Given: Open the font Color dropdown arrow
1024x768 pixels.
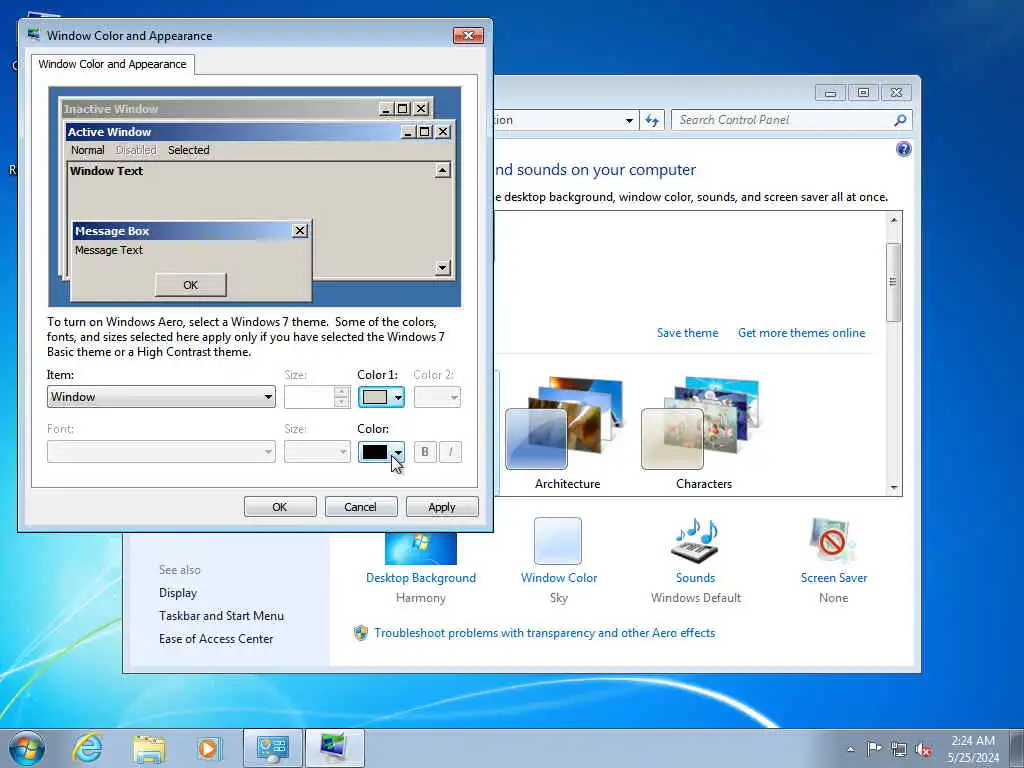Looking at the screenshot, I should tap(398, 452).
